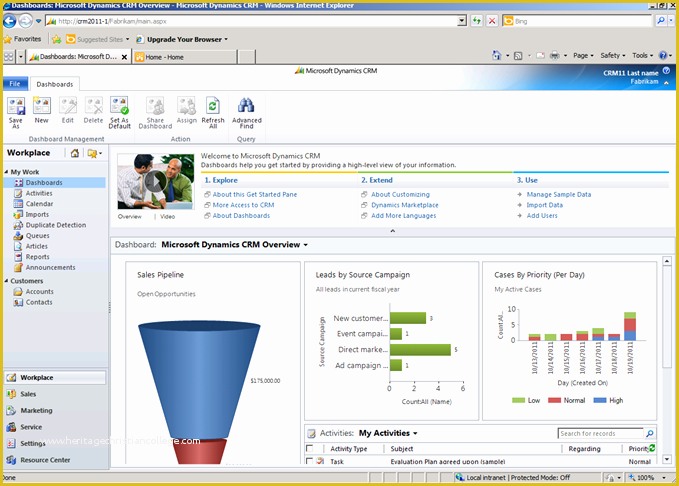This screenshot has width=679, height=486.
Task: Click the Search for records field
Action: pos(601,433)
